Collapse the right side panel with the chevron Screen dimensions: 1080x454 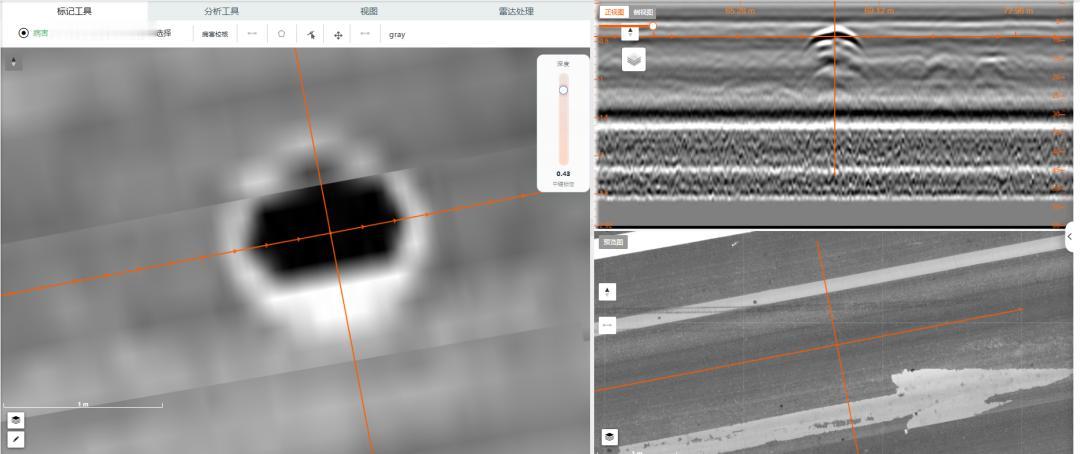tap(1070, 236)
